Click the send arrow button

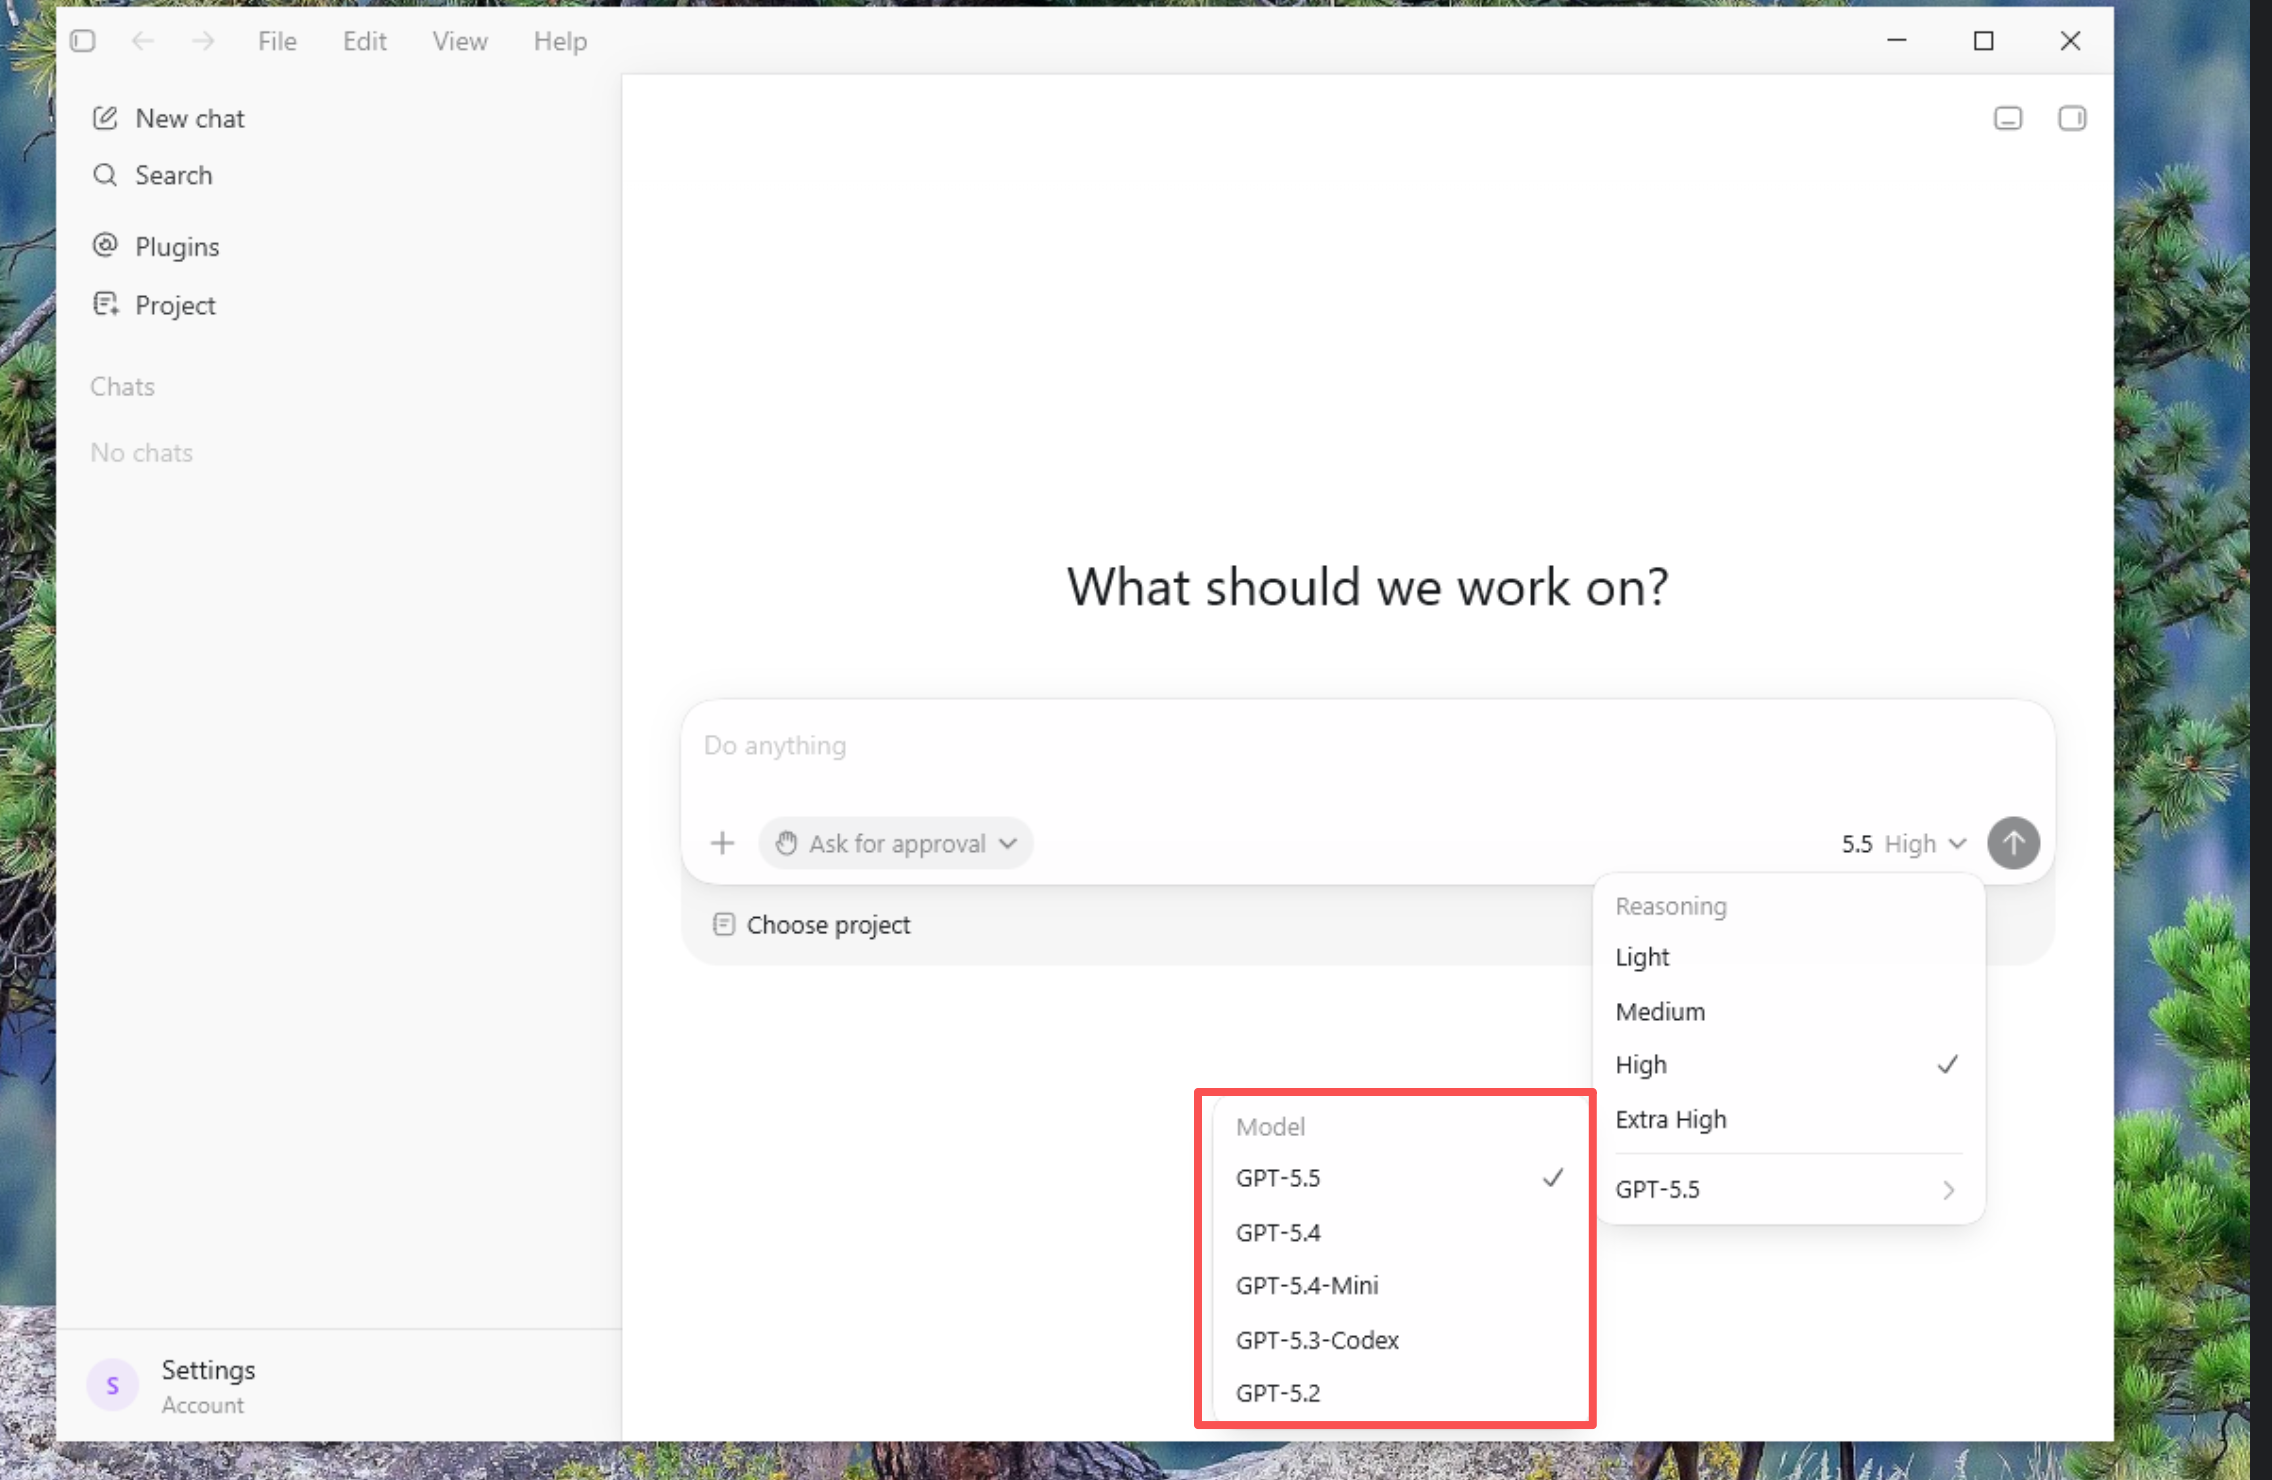[2013, 843]
